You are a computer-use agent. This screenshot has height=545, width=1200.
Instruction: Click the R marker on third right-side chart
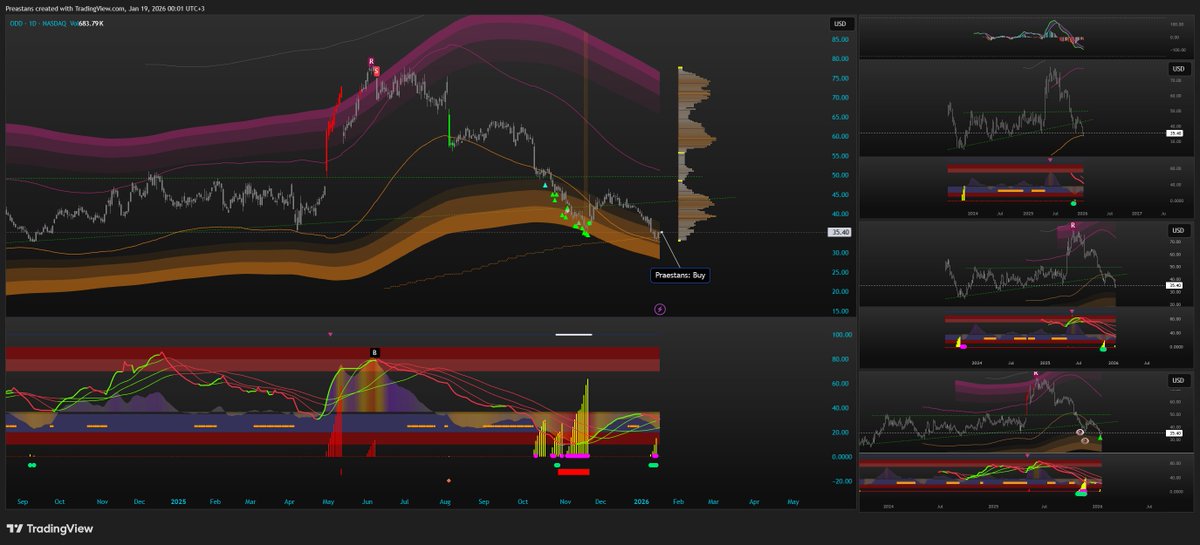1072,226
